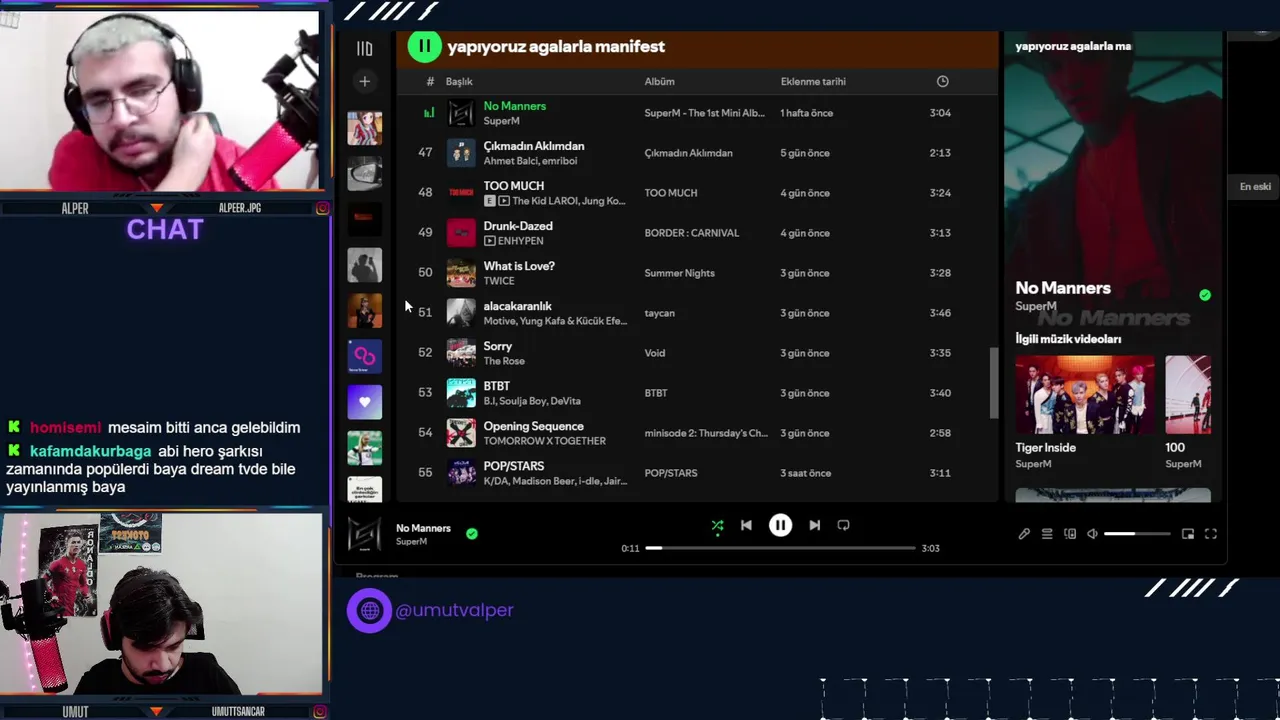This screenshot has width=1280, height=720.
Task: Click globe icon beside @umutvalper
Action: point(369,610)
